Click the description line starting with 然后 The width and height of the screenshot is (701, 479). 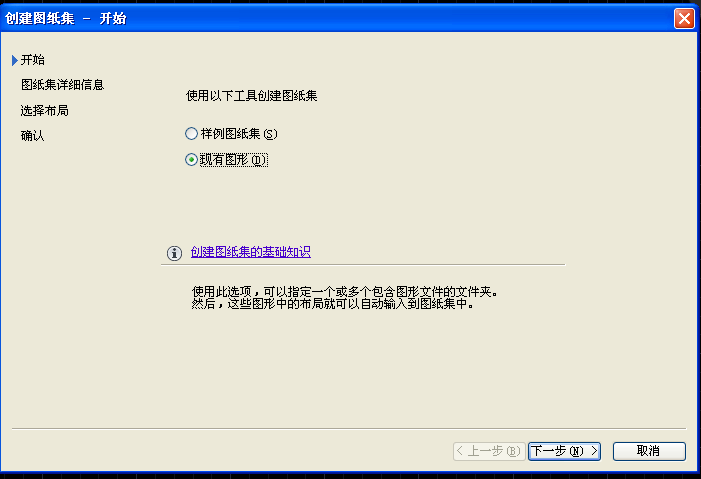click(330, 304)
